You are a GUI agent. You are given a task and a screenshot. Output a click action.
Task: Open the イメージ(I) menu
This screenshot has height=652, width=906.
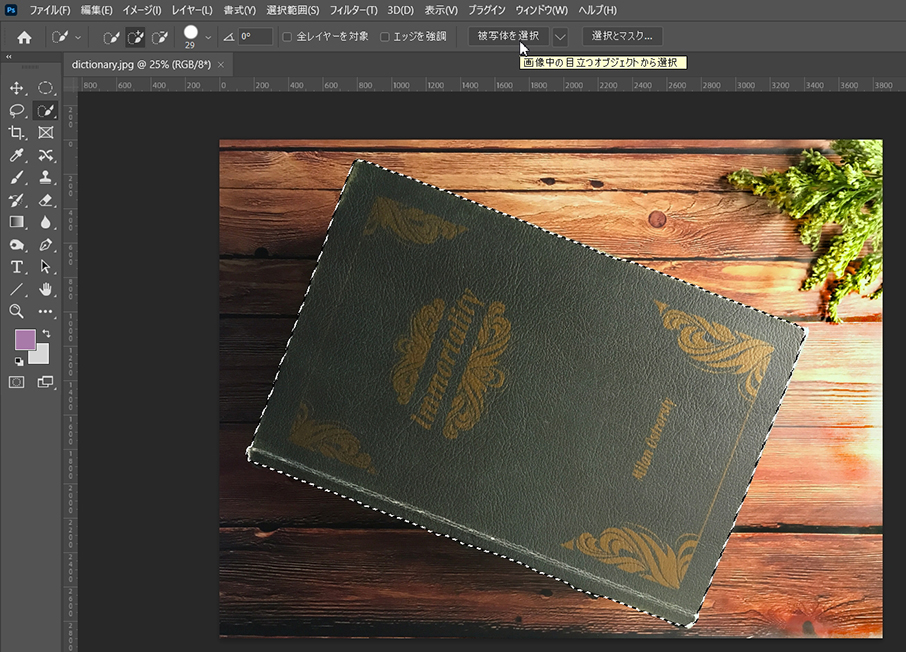click(142, 10)
